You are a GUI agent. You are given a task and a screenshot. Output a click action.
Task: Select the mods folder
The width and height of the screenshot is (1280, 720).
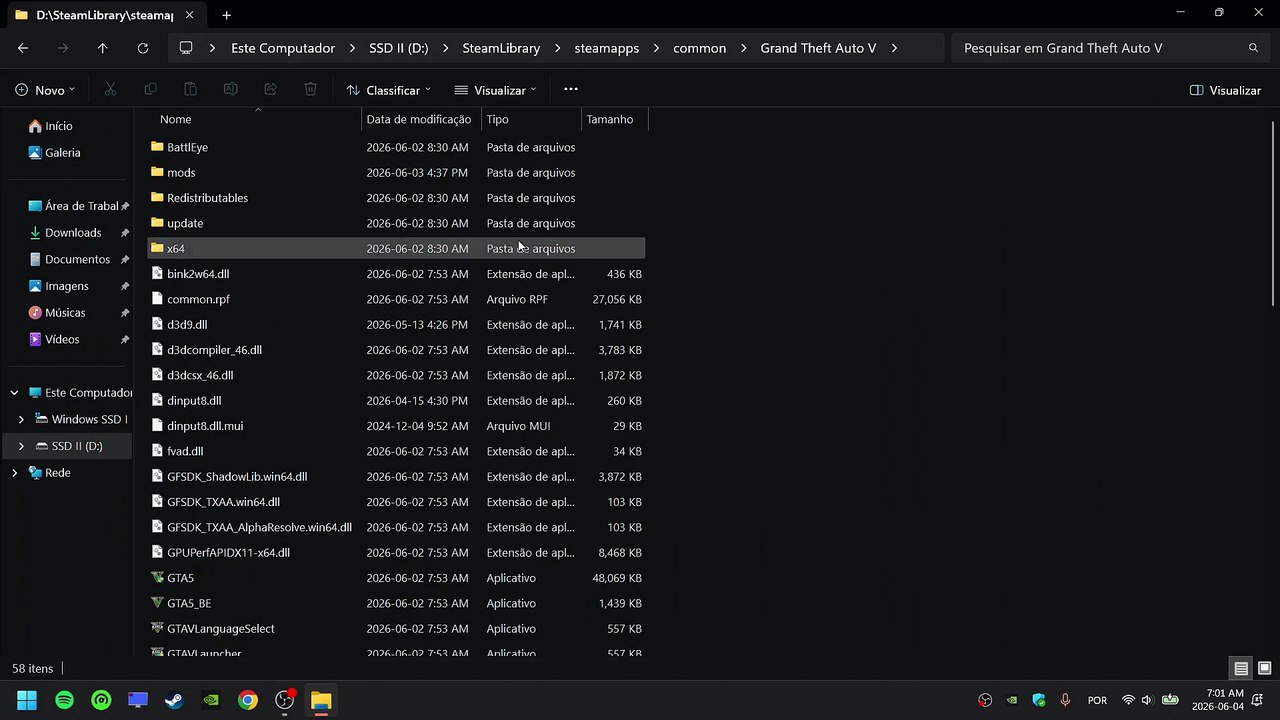tap(396, 173)
